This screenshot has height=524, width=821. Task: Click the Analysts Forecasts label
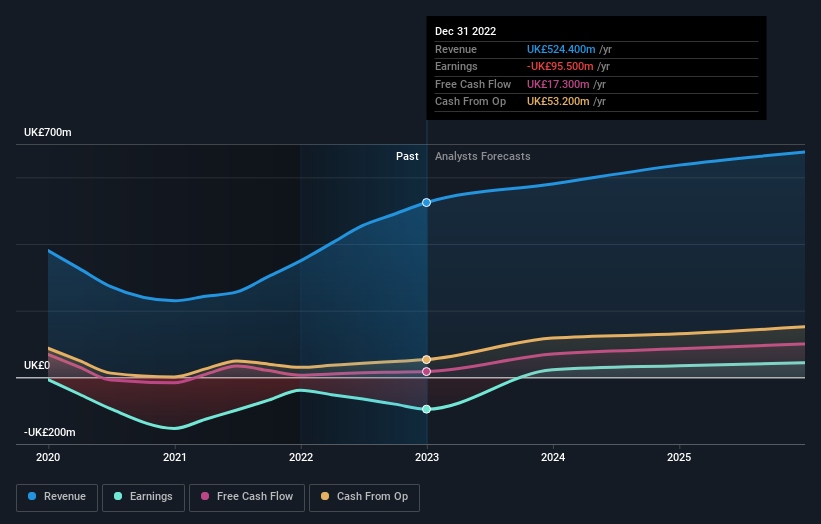pyautogui.click(x=483, y=157)
